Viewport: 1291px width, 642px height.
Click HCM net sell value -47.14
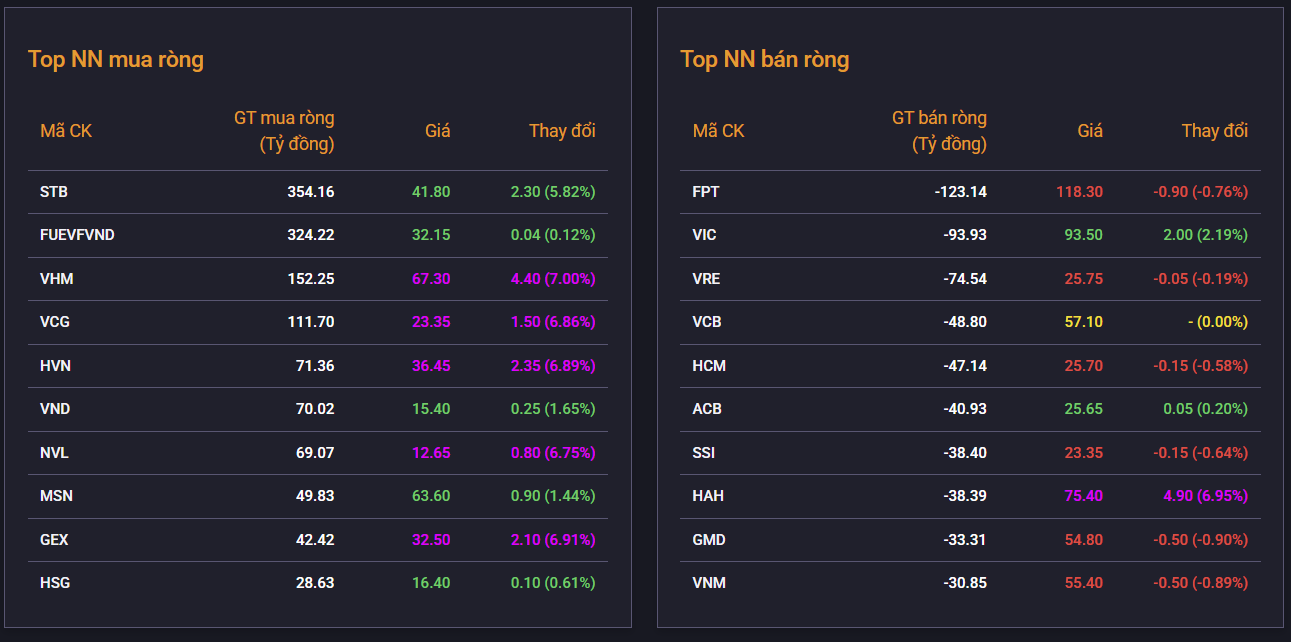(964, 366)
